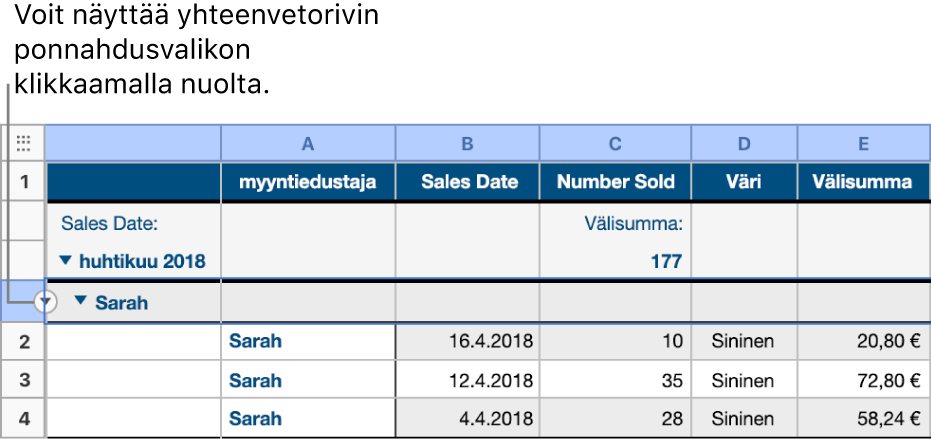Select row 3 header
This screenshot has height=439, width=931.
point(24,380)
